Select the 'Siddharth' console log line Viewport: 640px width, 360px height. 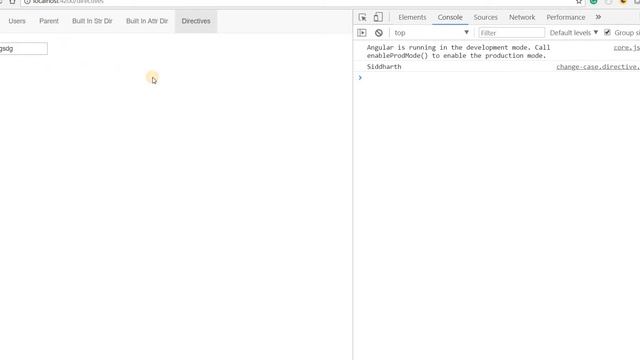click(x=384, y=67)
